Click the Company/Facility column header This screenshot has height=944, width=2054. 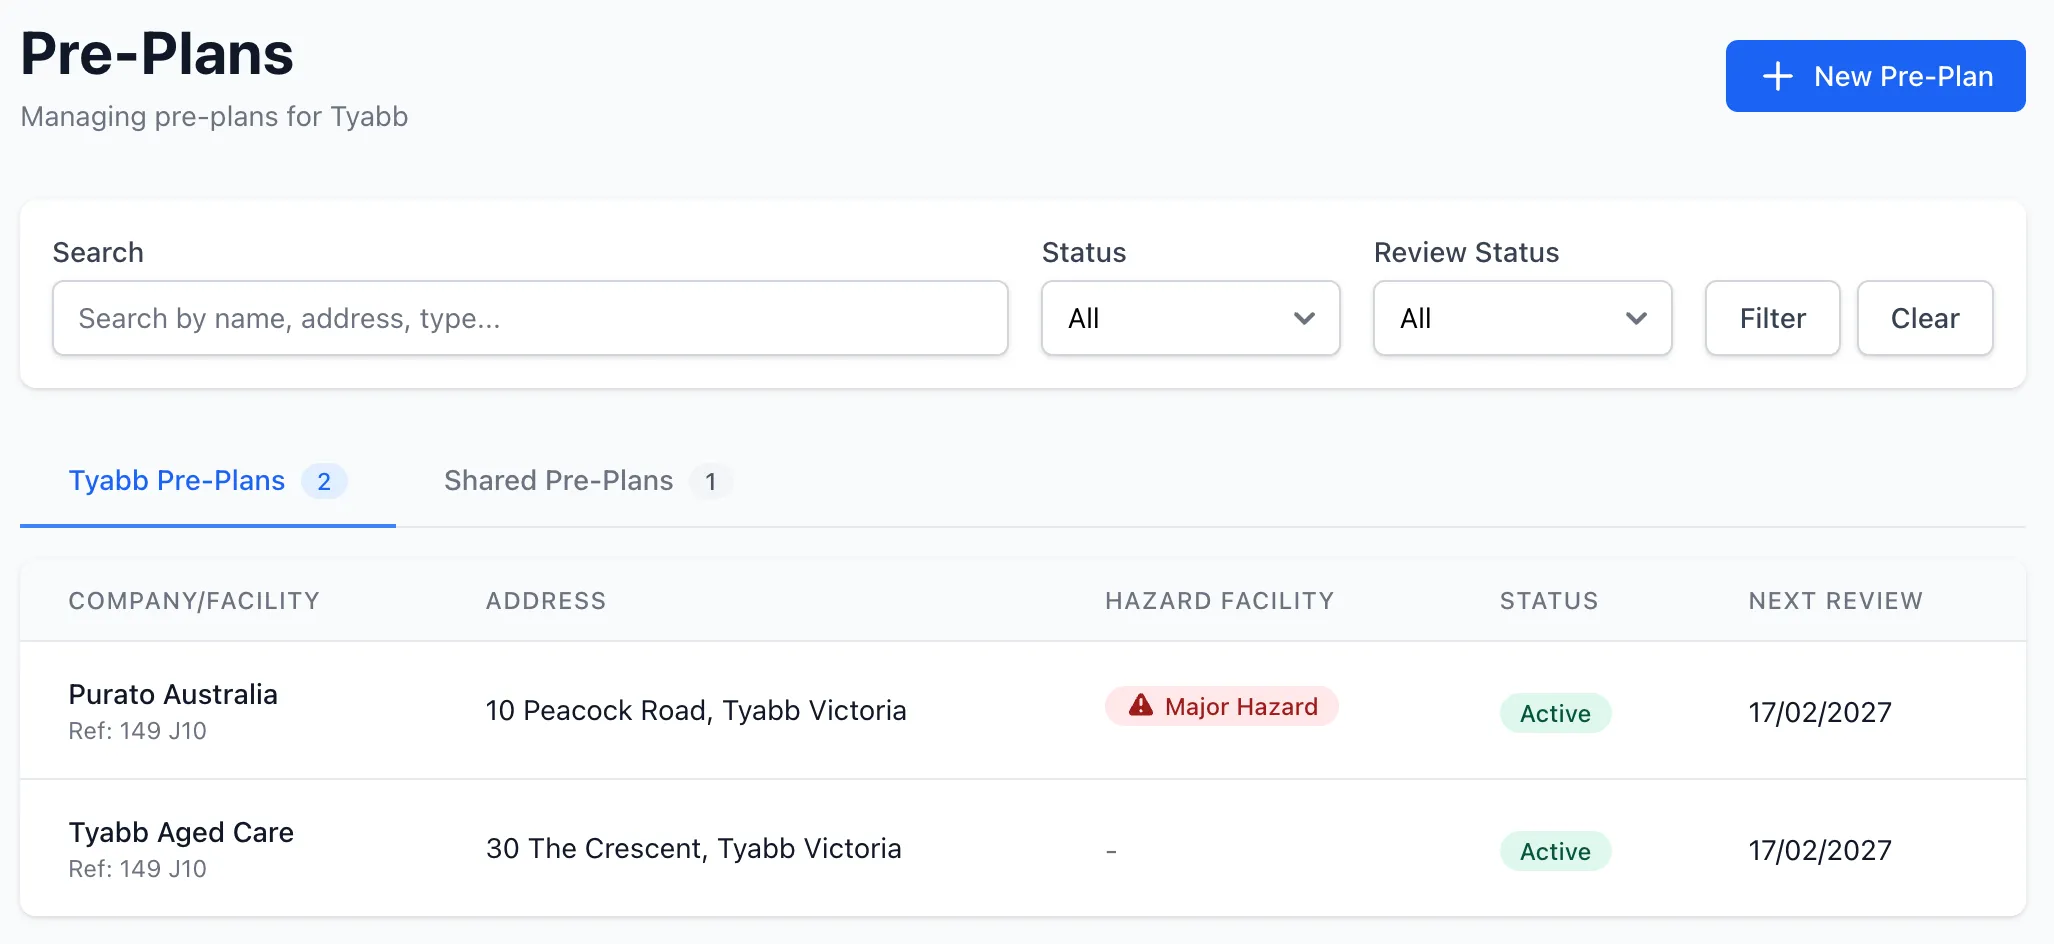click(194, 601)
